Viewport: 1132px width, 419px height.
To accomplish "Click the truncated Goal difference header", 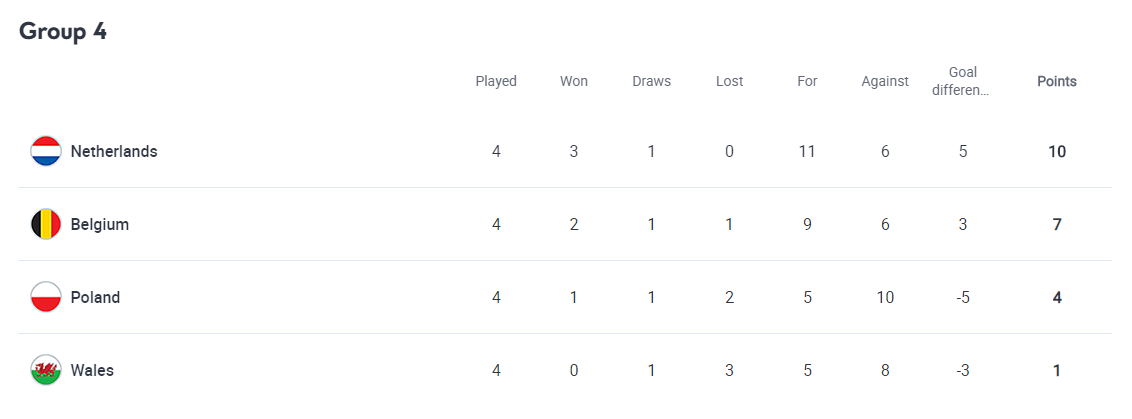I will click(x=963, y=82).
